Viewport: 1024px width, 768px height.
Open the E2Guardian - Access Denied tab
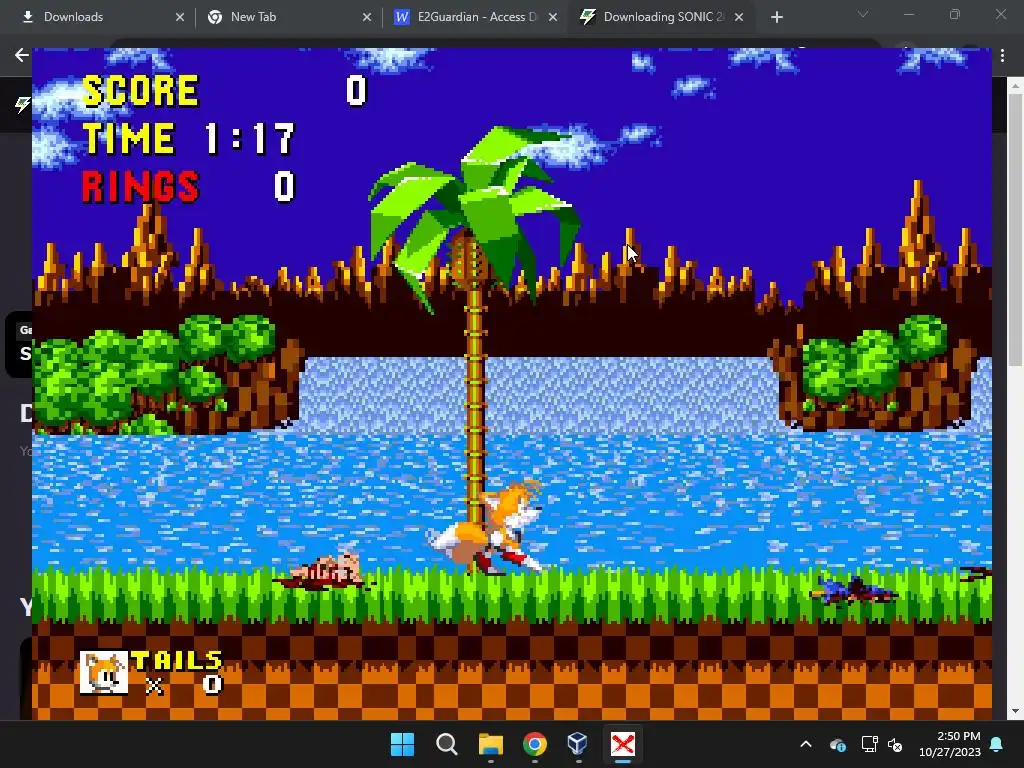click(x=475, y=17)
